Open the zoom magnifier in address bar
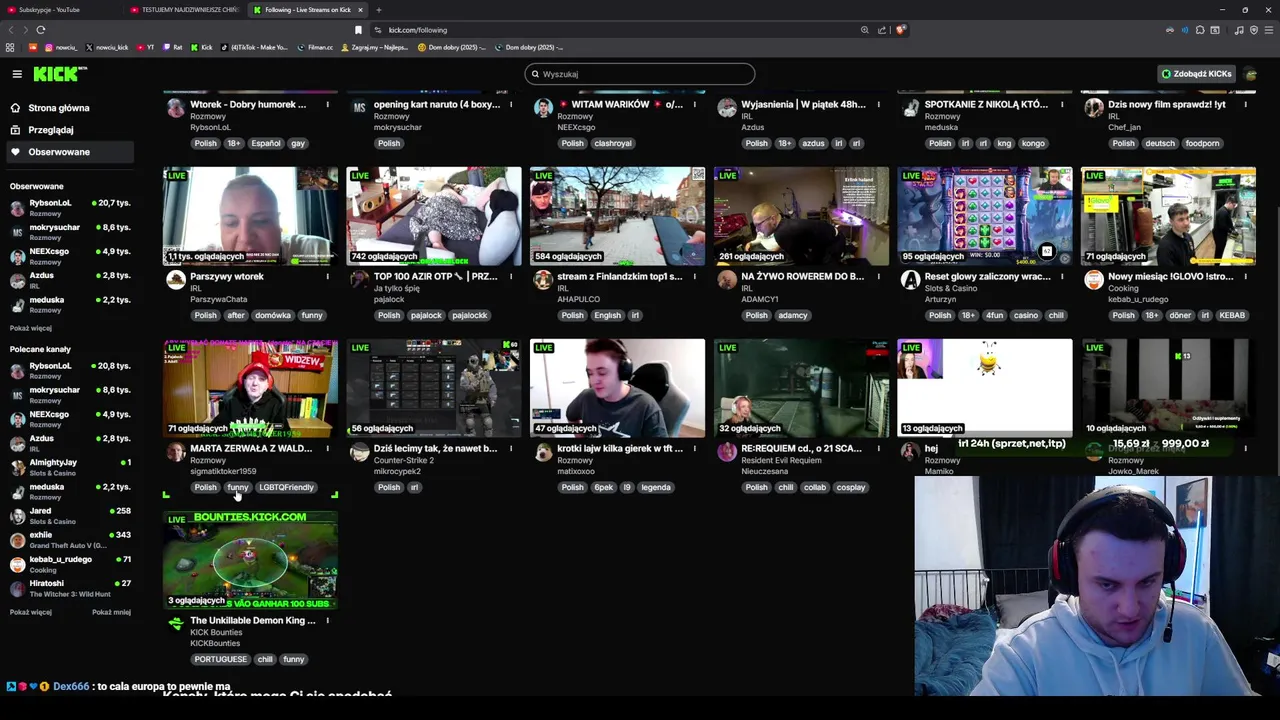The height and width of the screenshot is (720, 1280). pyautogui.click(x=865, y=30)
